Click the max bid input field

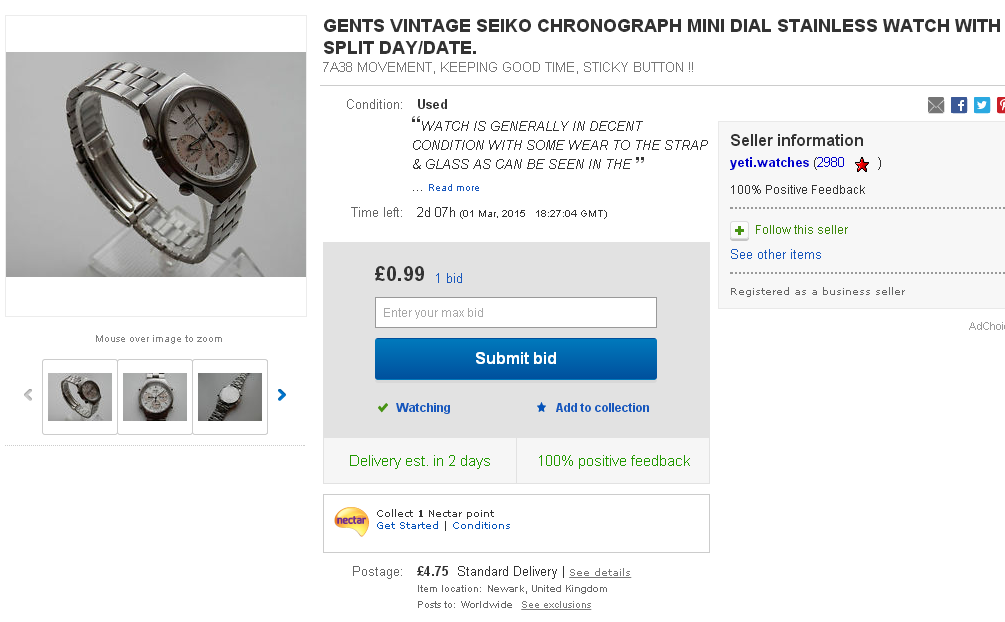(x=515, y=313)
